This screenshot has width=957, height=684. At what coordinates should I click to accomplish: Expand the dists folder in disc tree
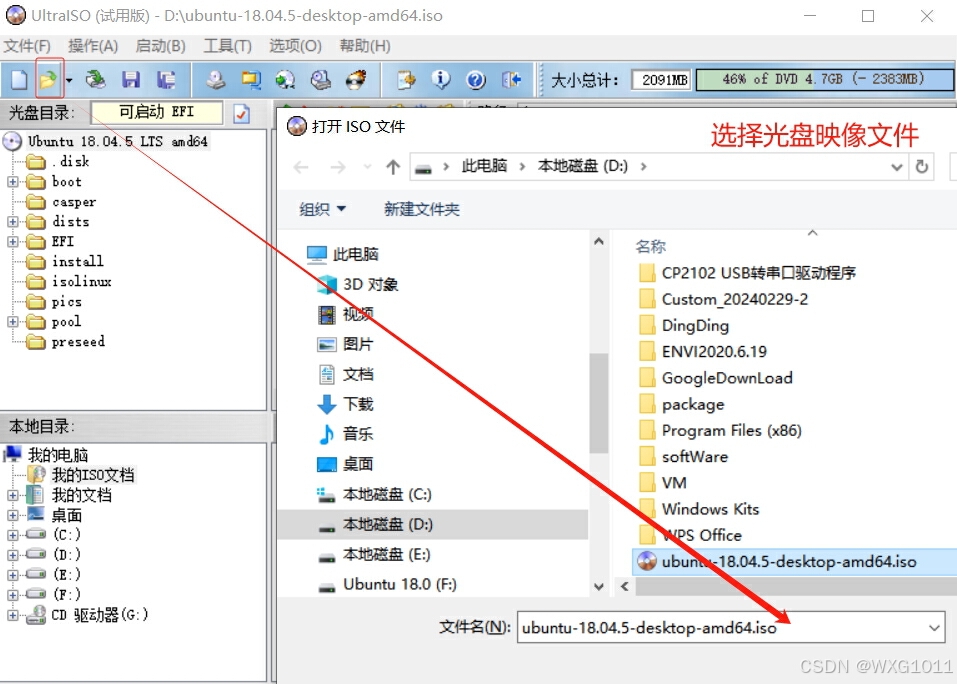tap(13, 222)
